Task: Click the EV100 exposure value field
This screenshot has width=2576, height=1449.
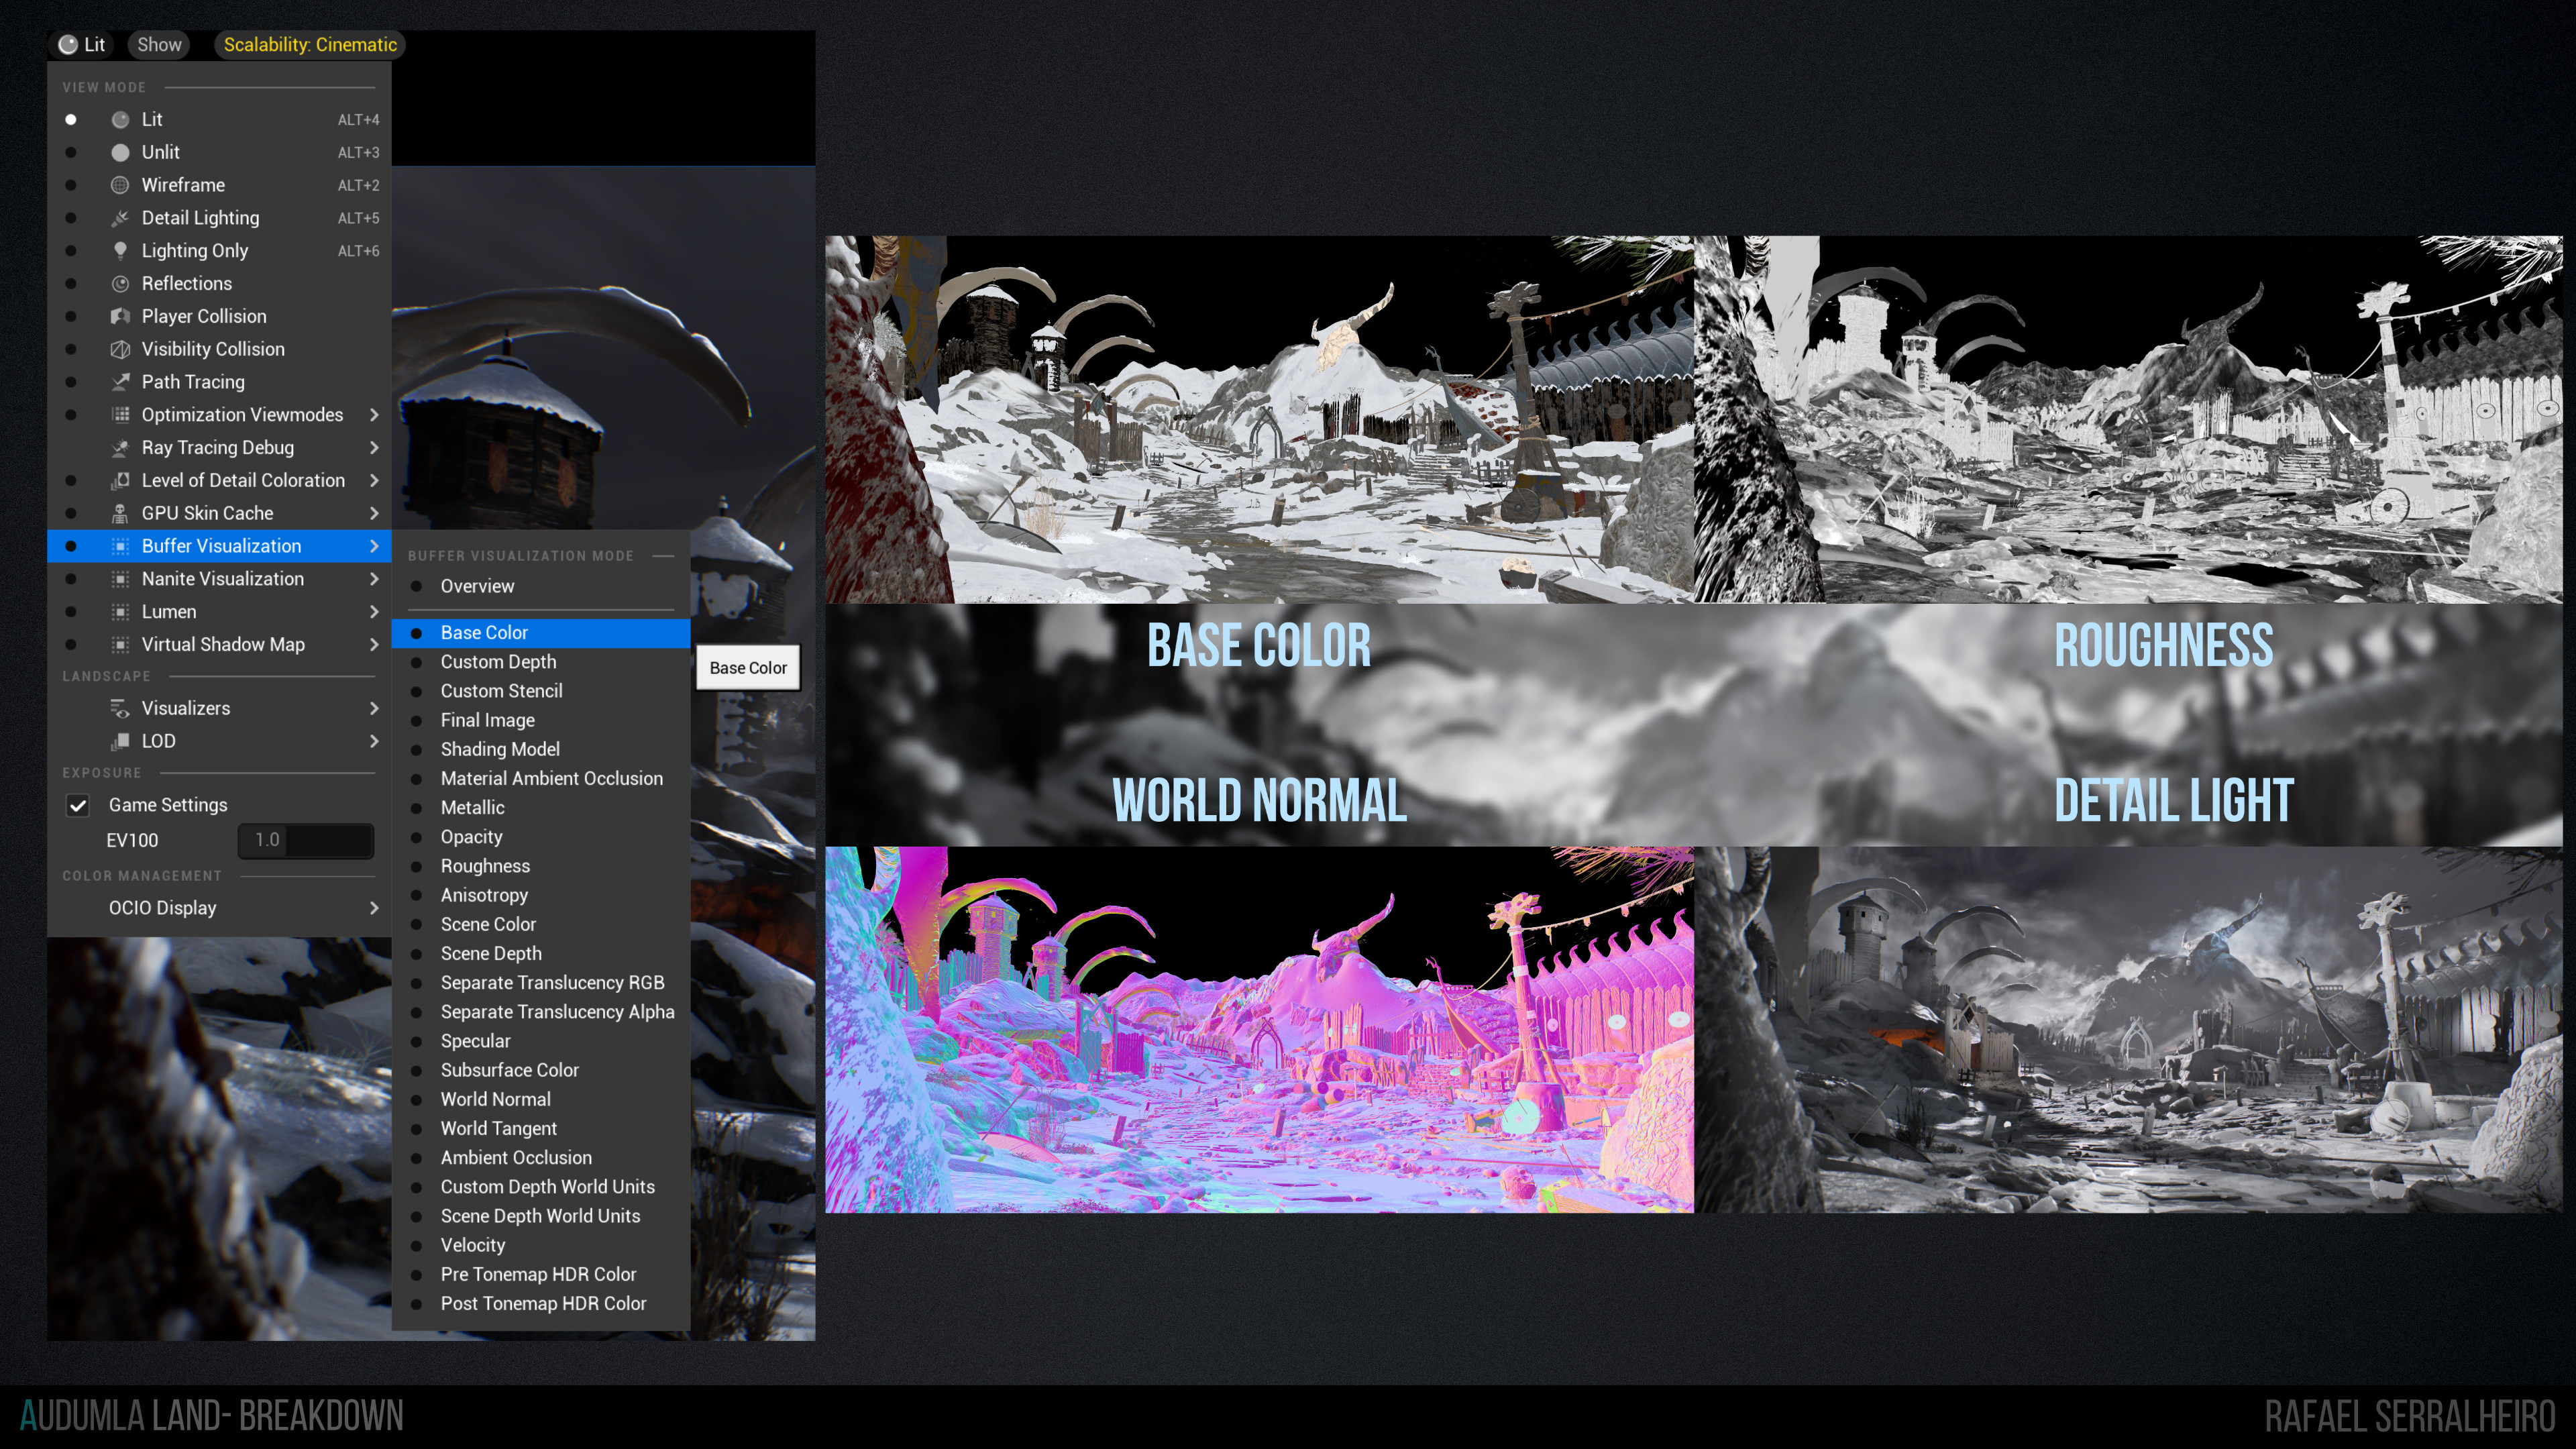Action: 306,840
